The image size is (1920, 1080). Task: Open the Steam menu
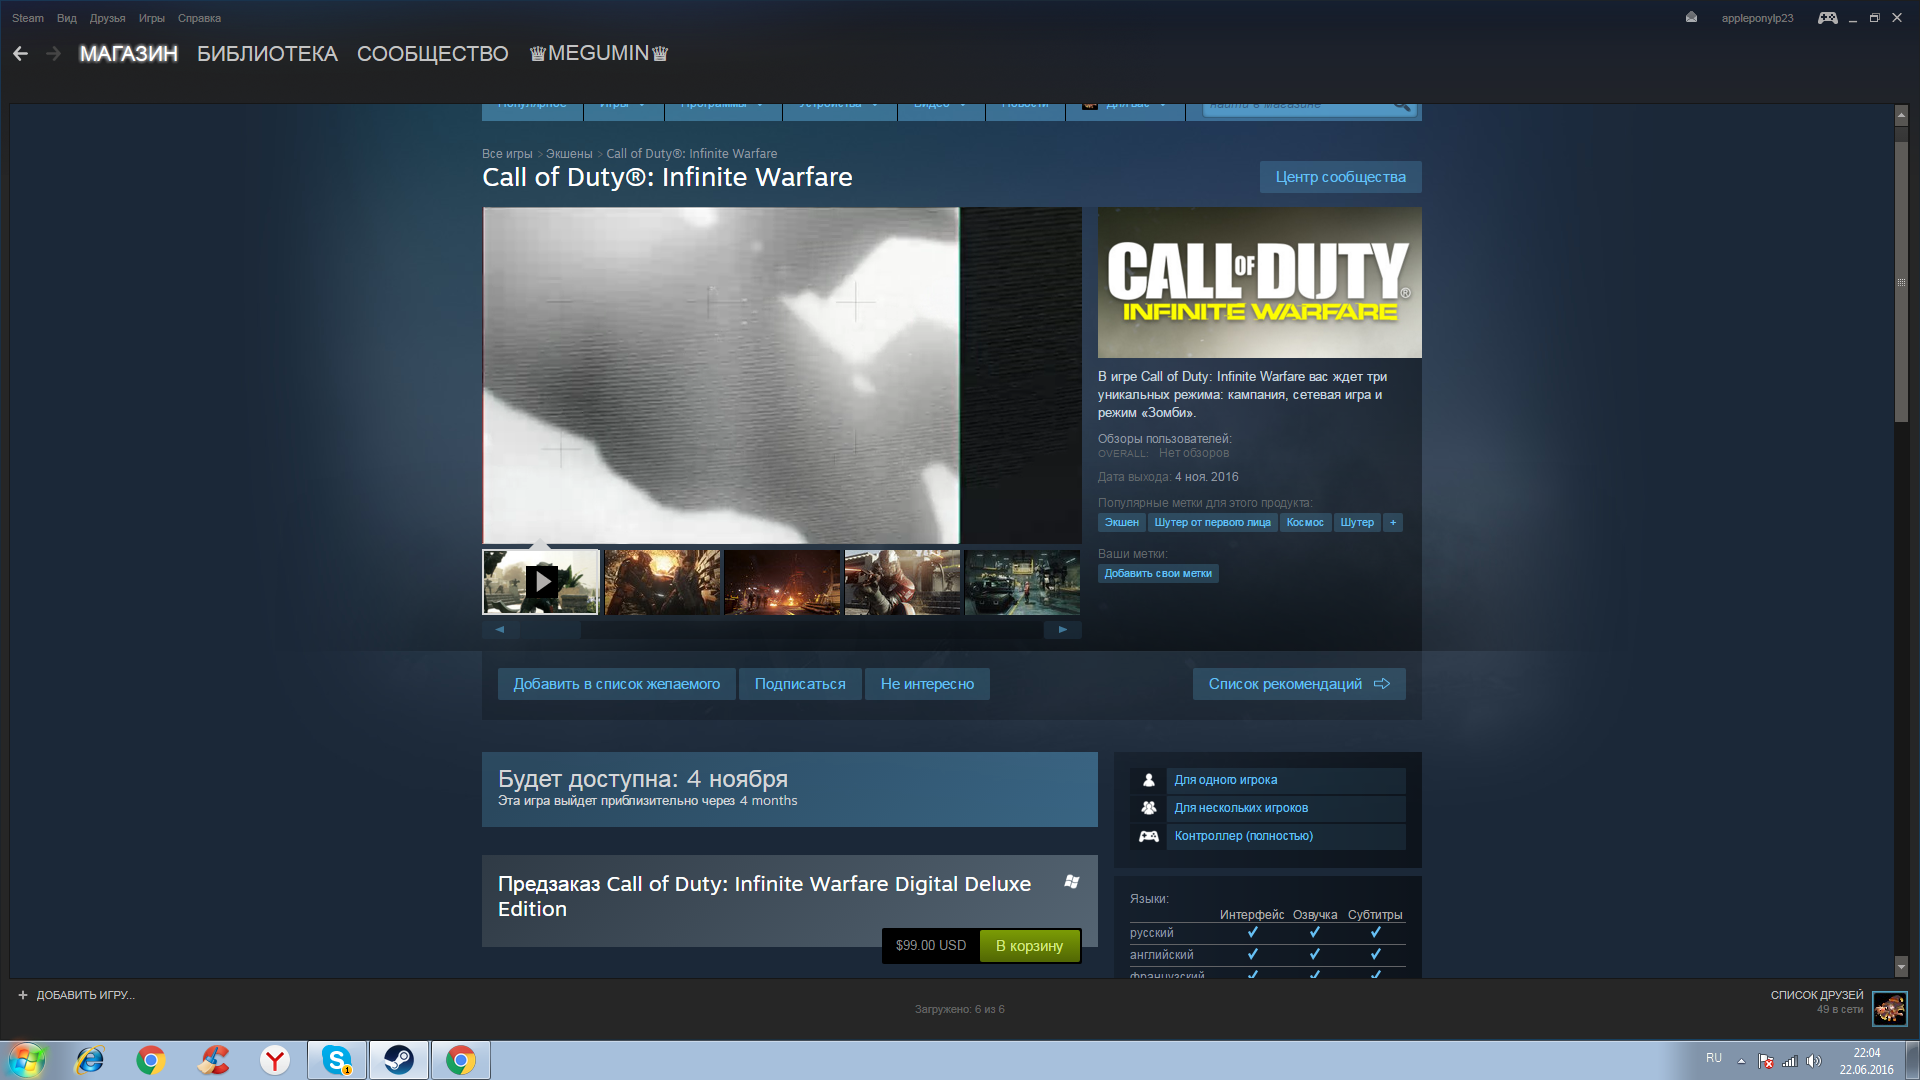coord(28,18)
